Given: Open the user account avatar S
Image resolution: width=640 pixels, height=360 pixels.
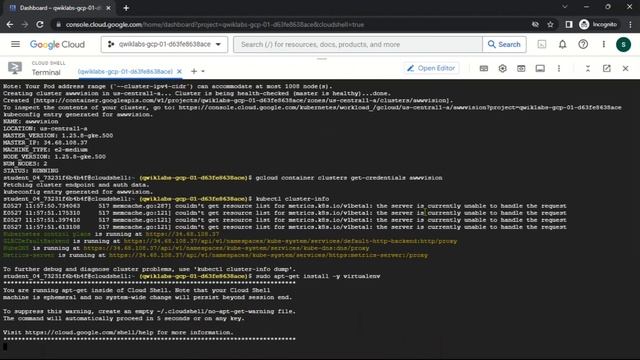Looking at the screenshot, I should click(623, 44).
